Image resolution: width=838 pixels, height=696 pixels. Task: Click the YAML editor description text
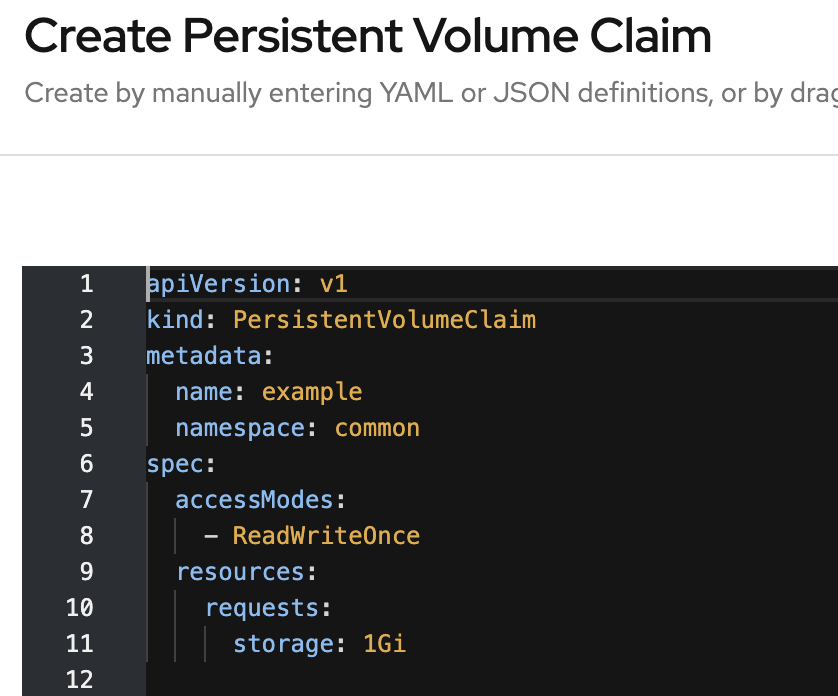(x=420, y=92)
